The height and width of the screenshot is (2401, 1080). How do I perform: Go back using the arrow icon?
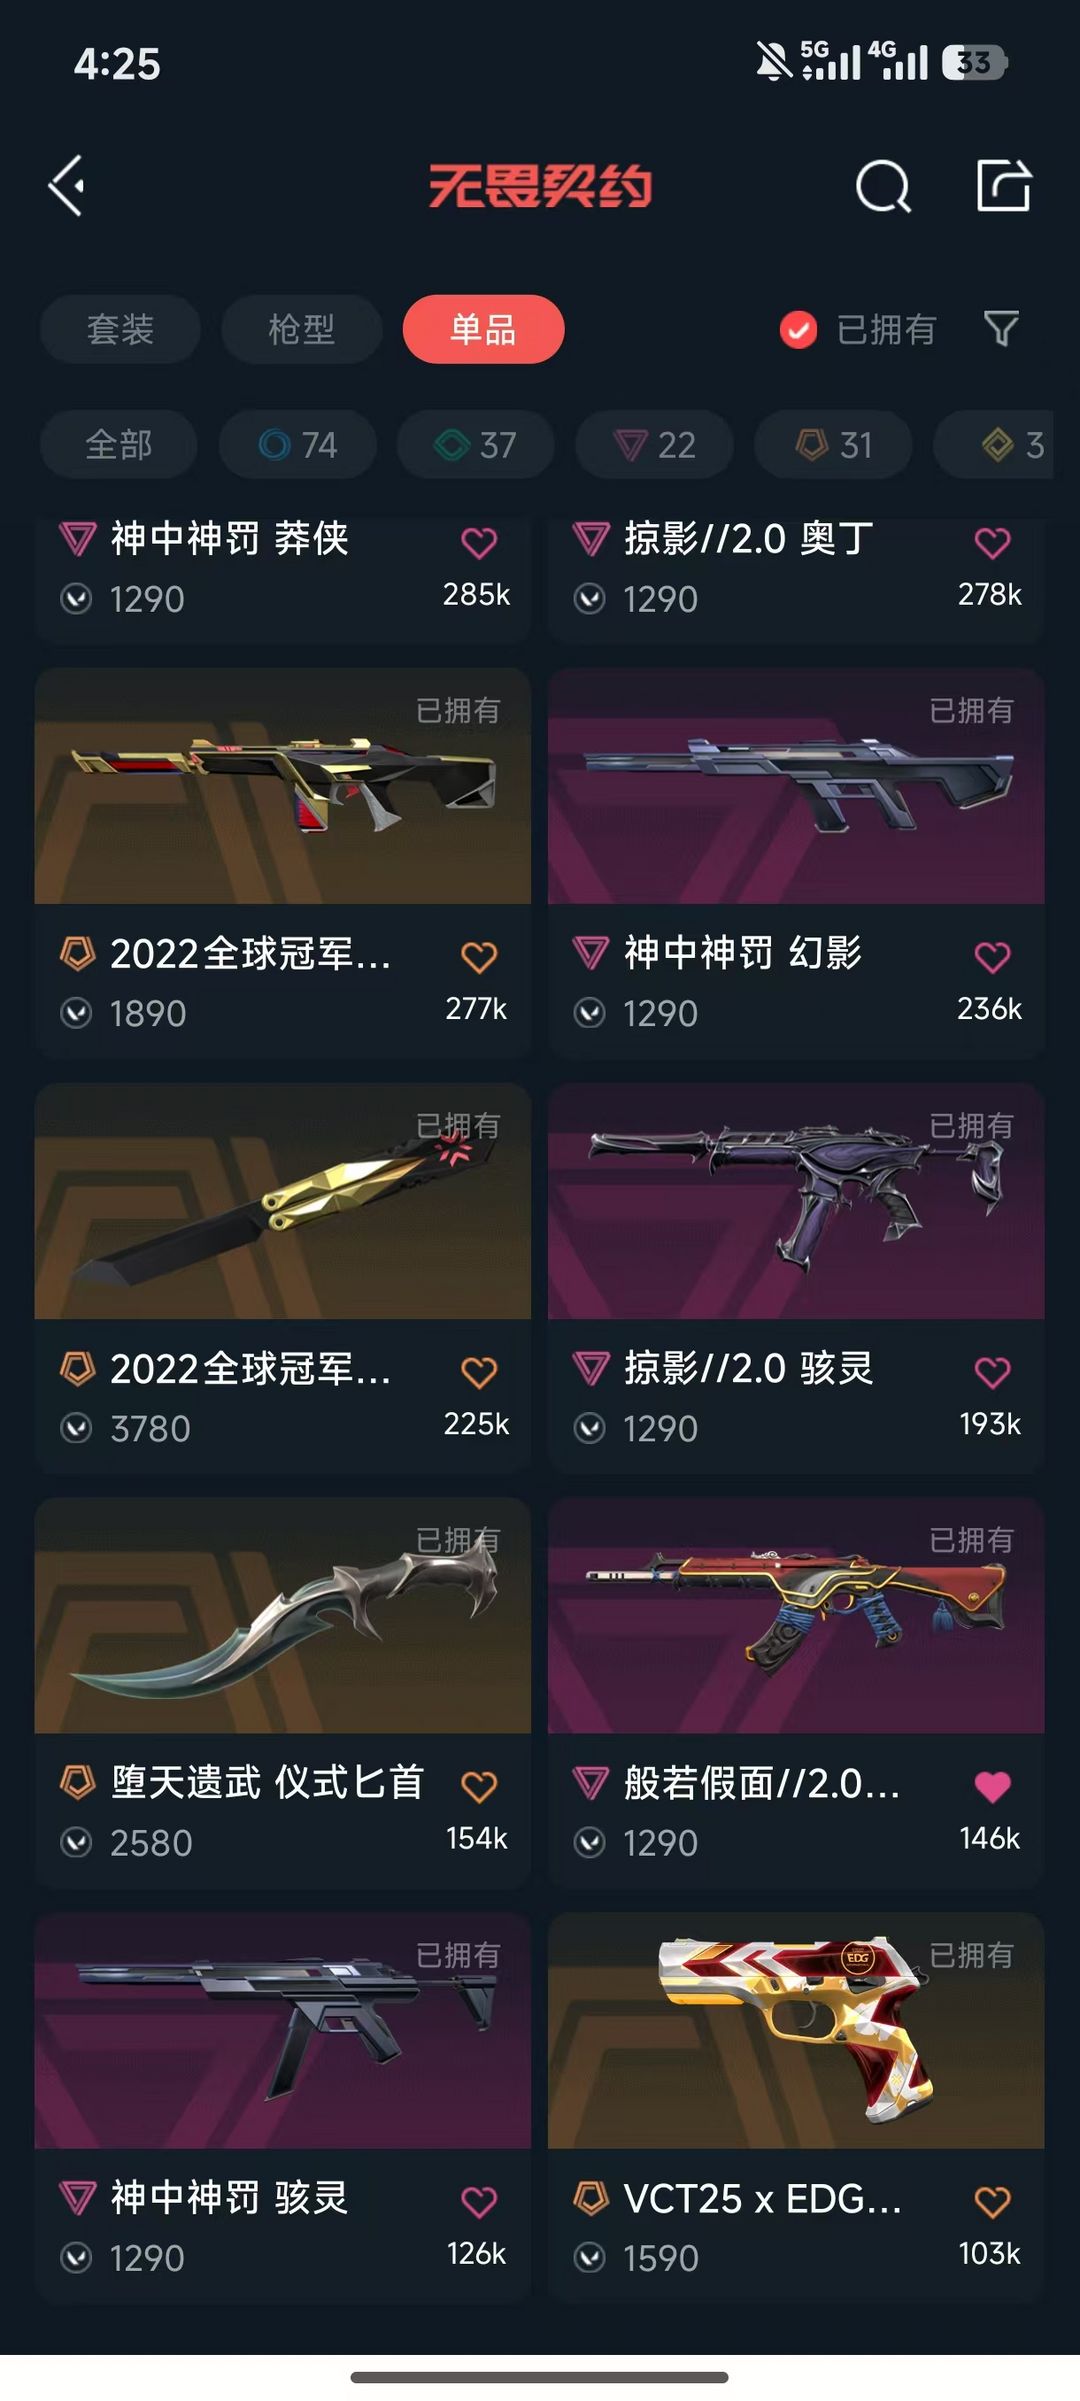coord(67,186)
